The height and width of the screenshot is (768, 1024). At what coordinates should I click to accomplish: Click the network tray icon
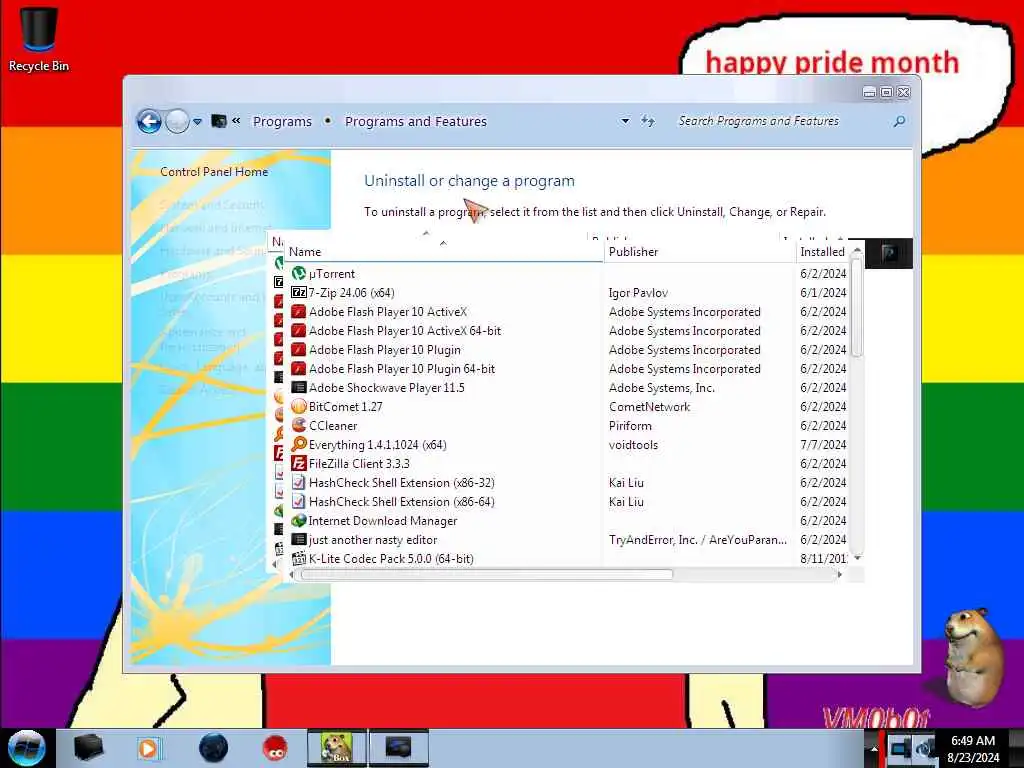900,748
